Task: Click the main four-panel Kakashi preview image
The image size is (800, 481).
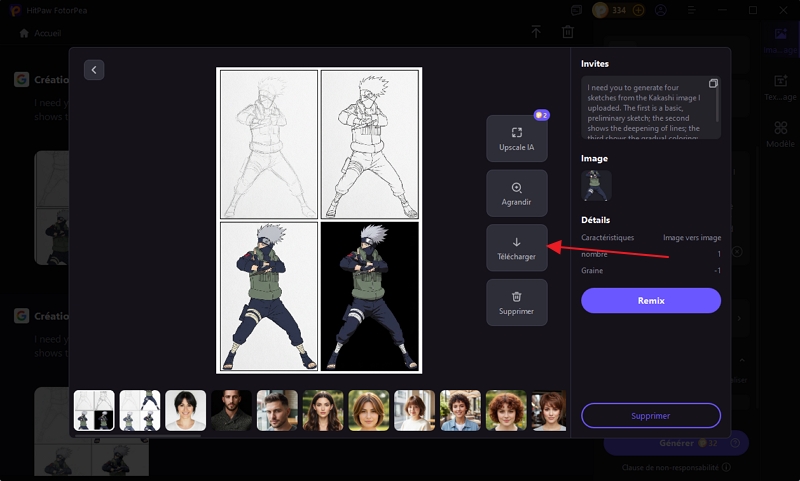Action: click(x=319, y=220)
